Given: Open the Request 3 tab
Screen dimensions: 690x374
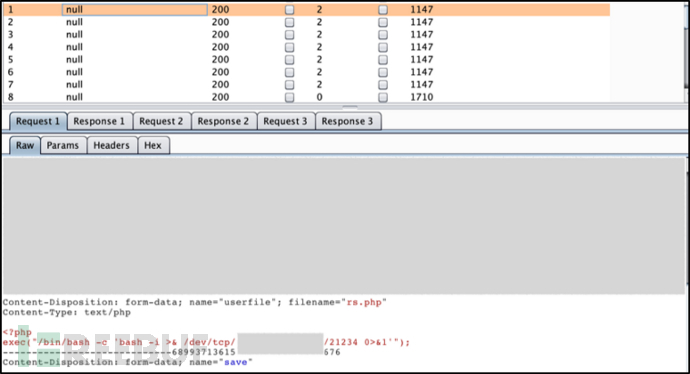Looking at the screenshot, I should [286, 121].
